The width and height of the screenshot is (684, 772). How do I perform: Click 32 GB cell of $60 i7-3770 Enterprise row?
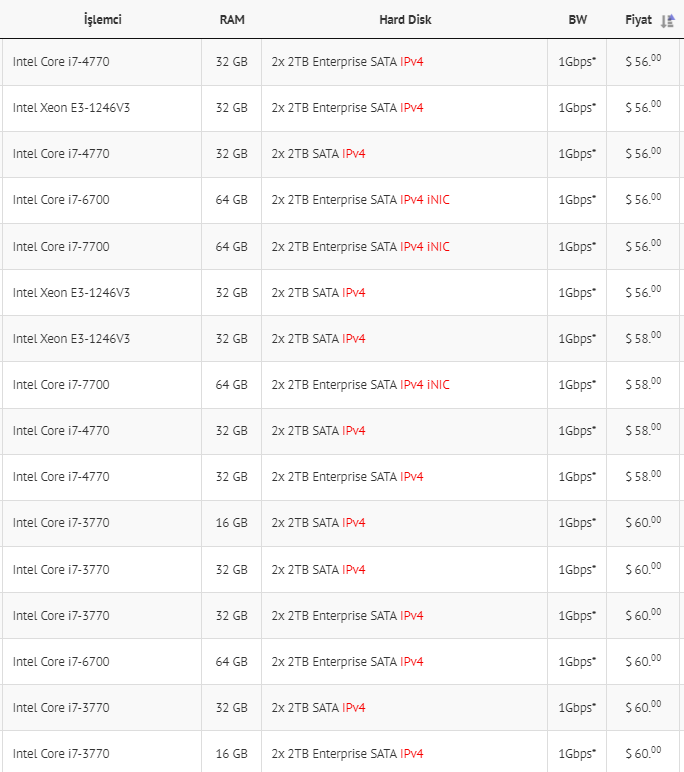tap(231, 616)
